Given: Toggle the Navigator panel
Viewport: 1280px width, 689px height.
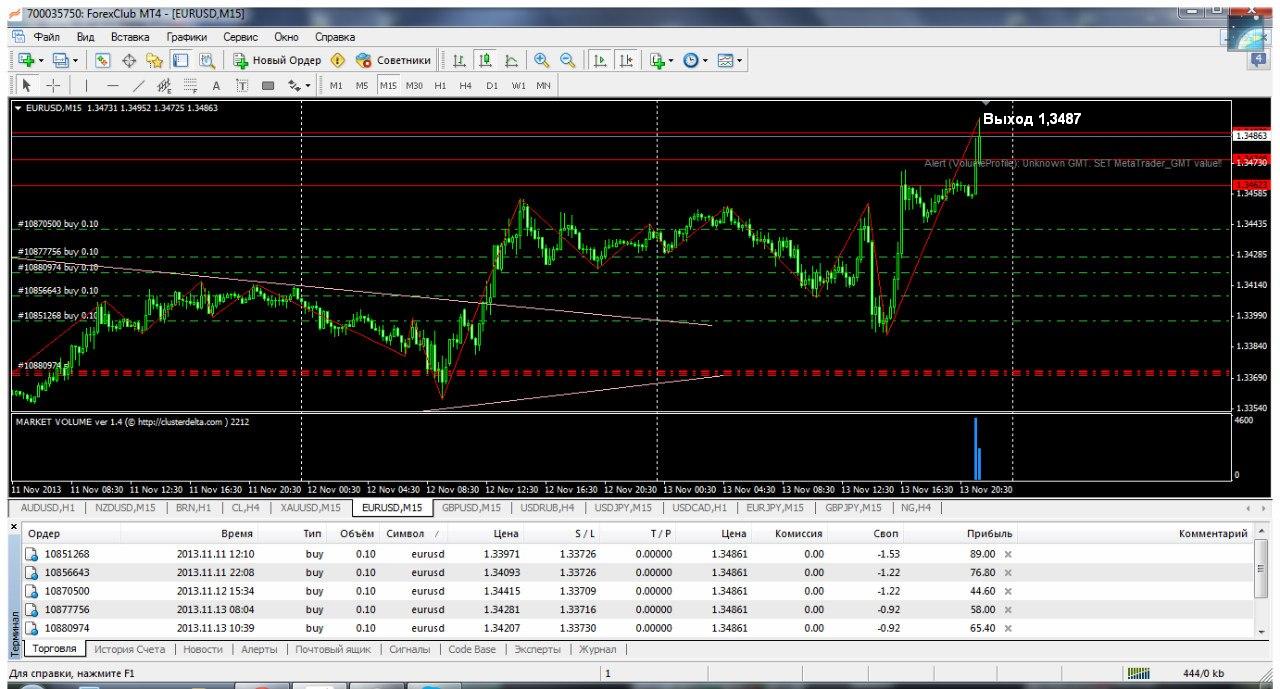Looking at the screenshot, I should [155, 60].
